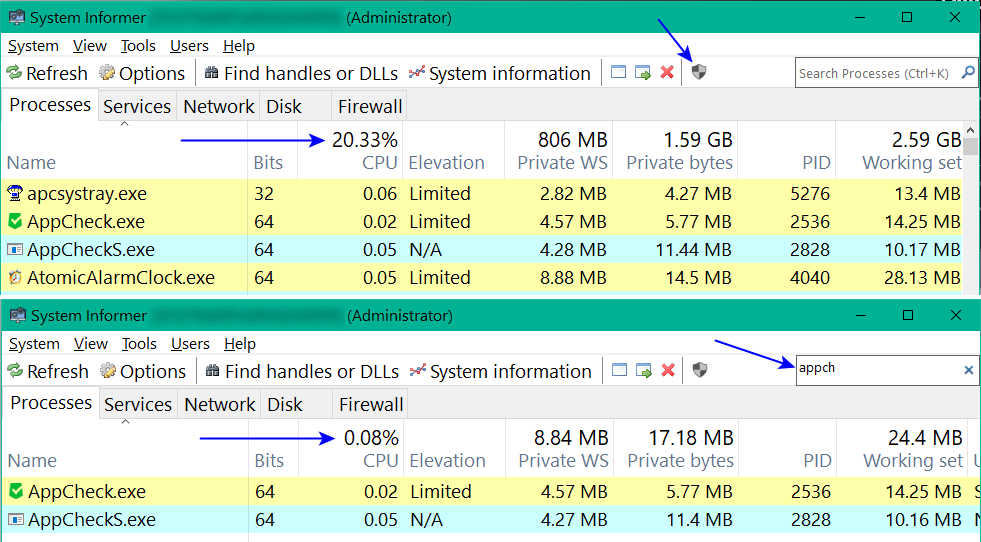The height and width of the screenshot is (542, 981).
Task: Switch to the Network tab in the top window
Action: (219, 106)
